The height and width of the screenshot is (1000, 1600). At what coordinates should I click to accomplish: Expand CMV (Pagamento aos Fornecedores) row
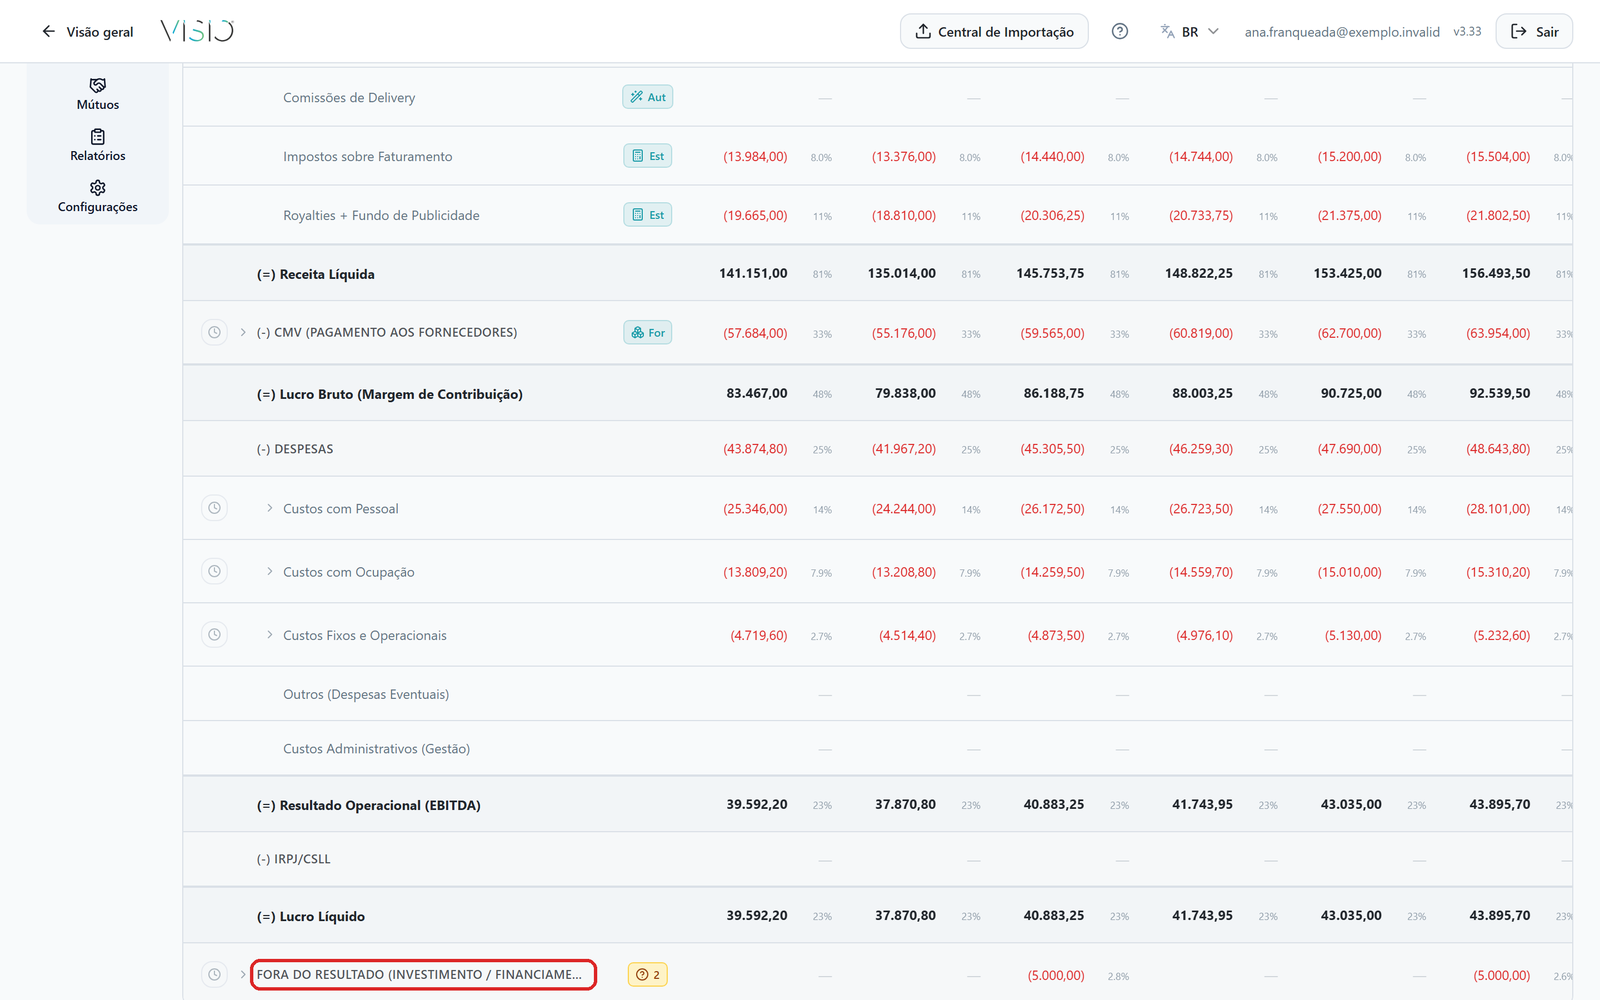click(243, 332)
